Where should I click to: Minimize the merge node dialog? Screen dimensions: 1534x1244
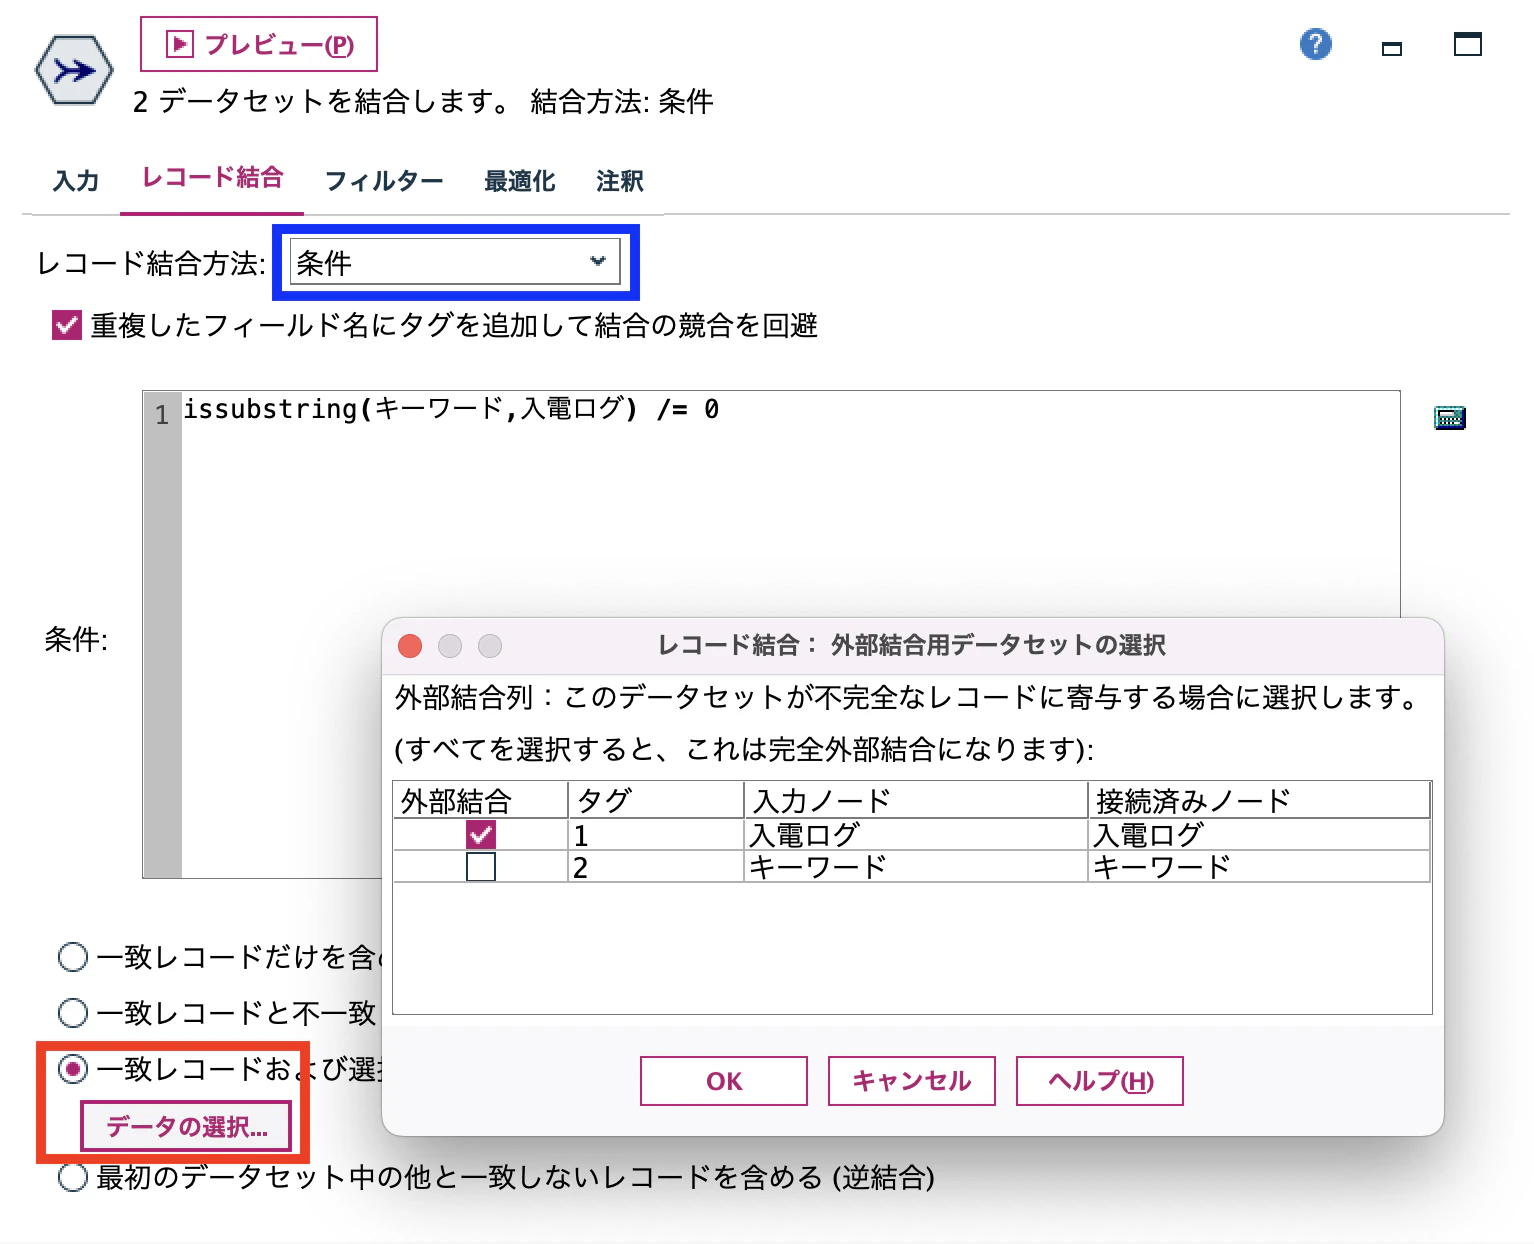[x=1391, y=48]
